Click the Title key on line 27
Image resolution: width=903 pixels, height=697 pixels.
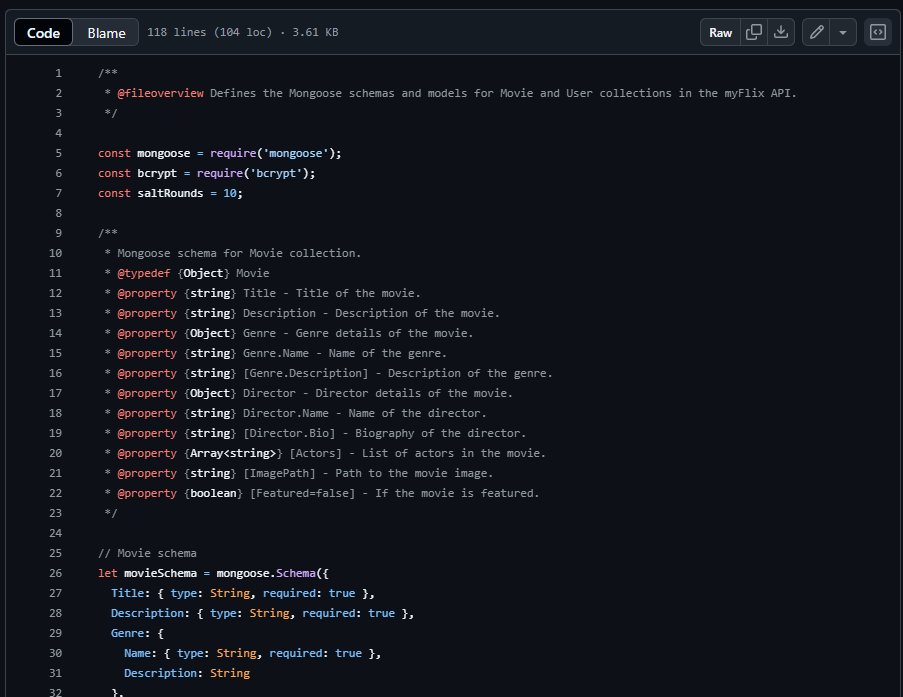(x=127, y=593)
